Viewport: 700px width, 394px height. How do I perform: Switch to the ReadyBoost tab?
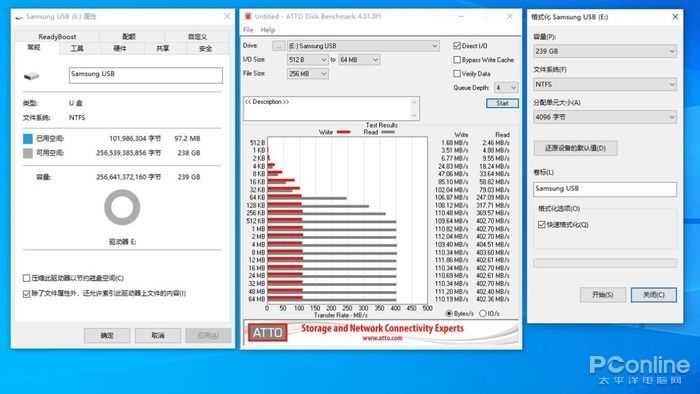[57, 37]
